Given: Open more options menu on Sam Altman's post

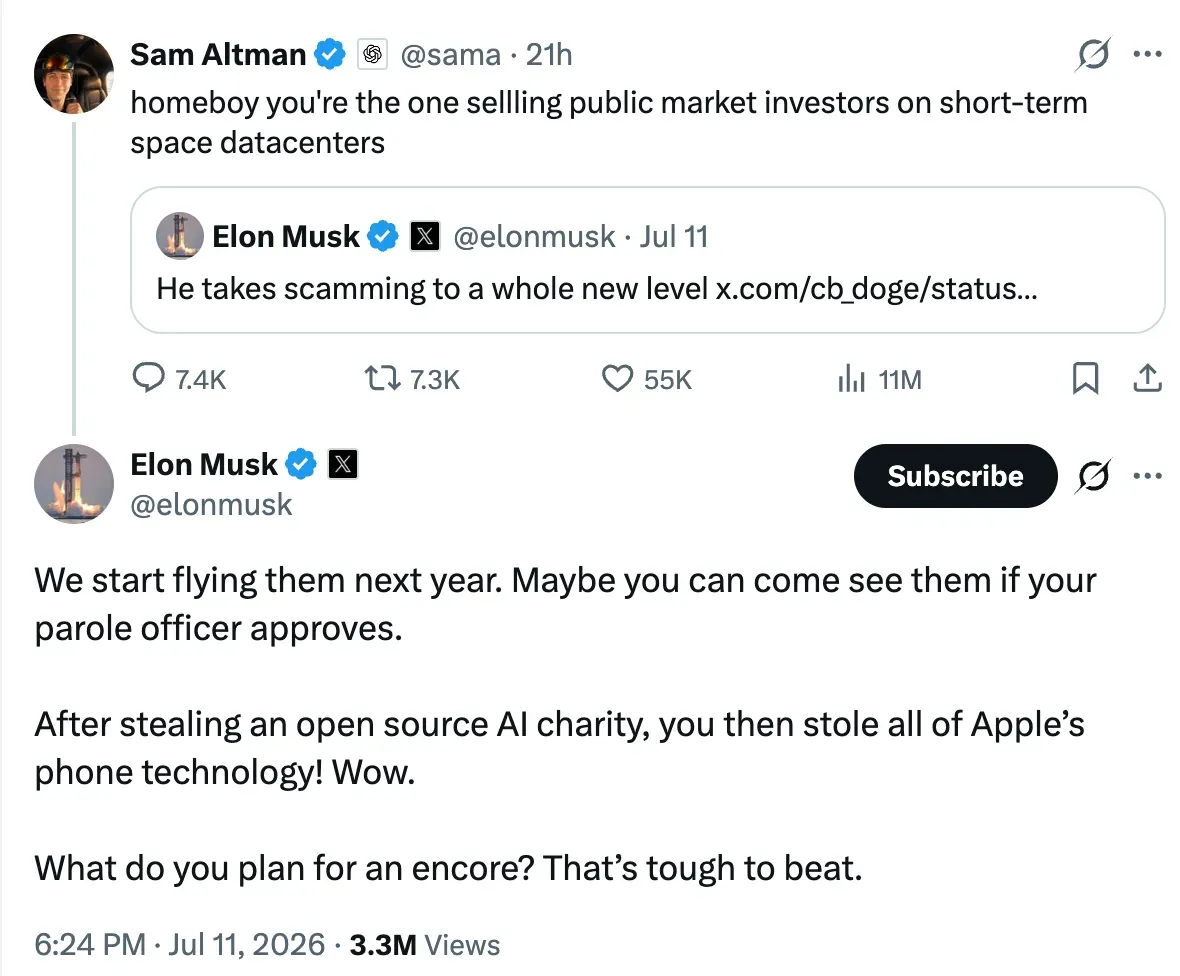Looking at the screenshot, I should pos(1147,53).
